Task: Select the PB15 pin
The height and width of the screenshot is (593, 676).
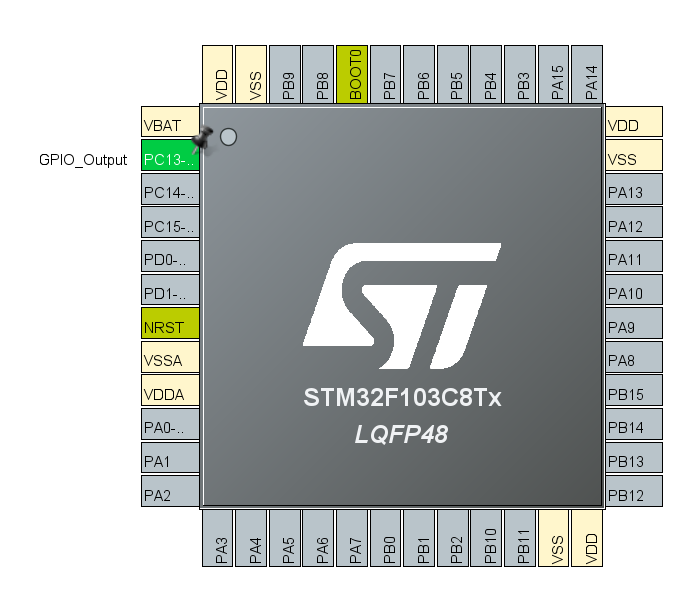Action: 634,390
